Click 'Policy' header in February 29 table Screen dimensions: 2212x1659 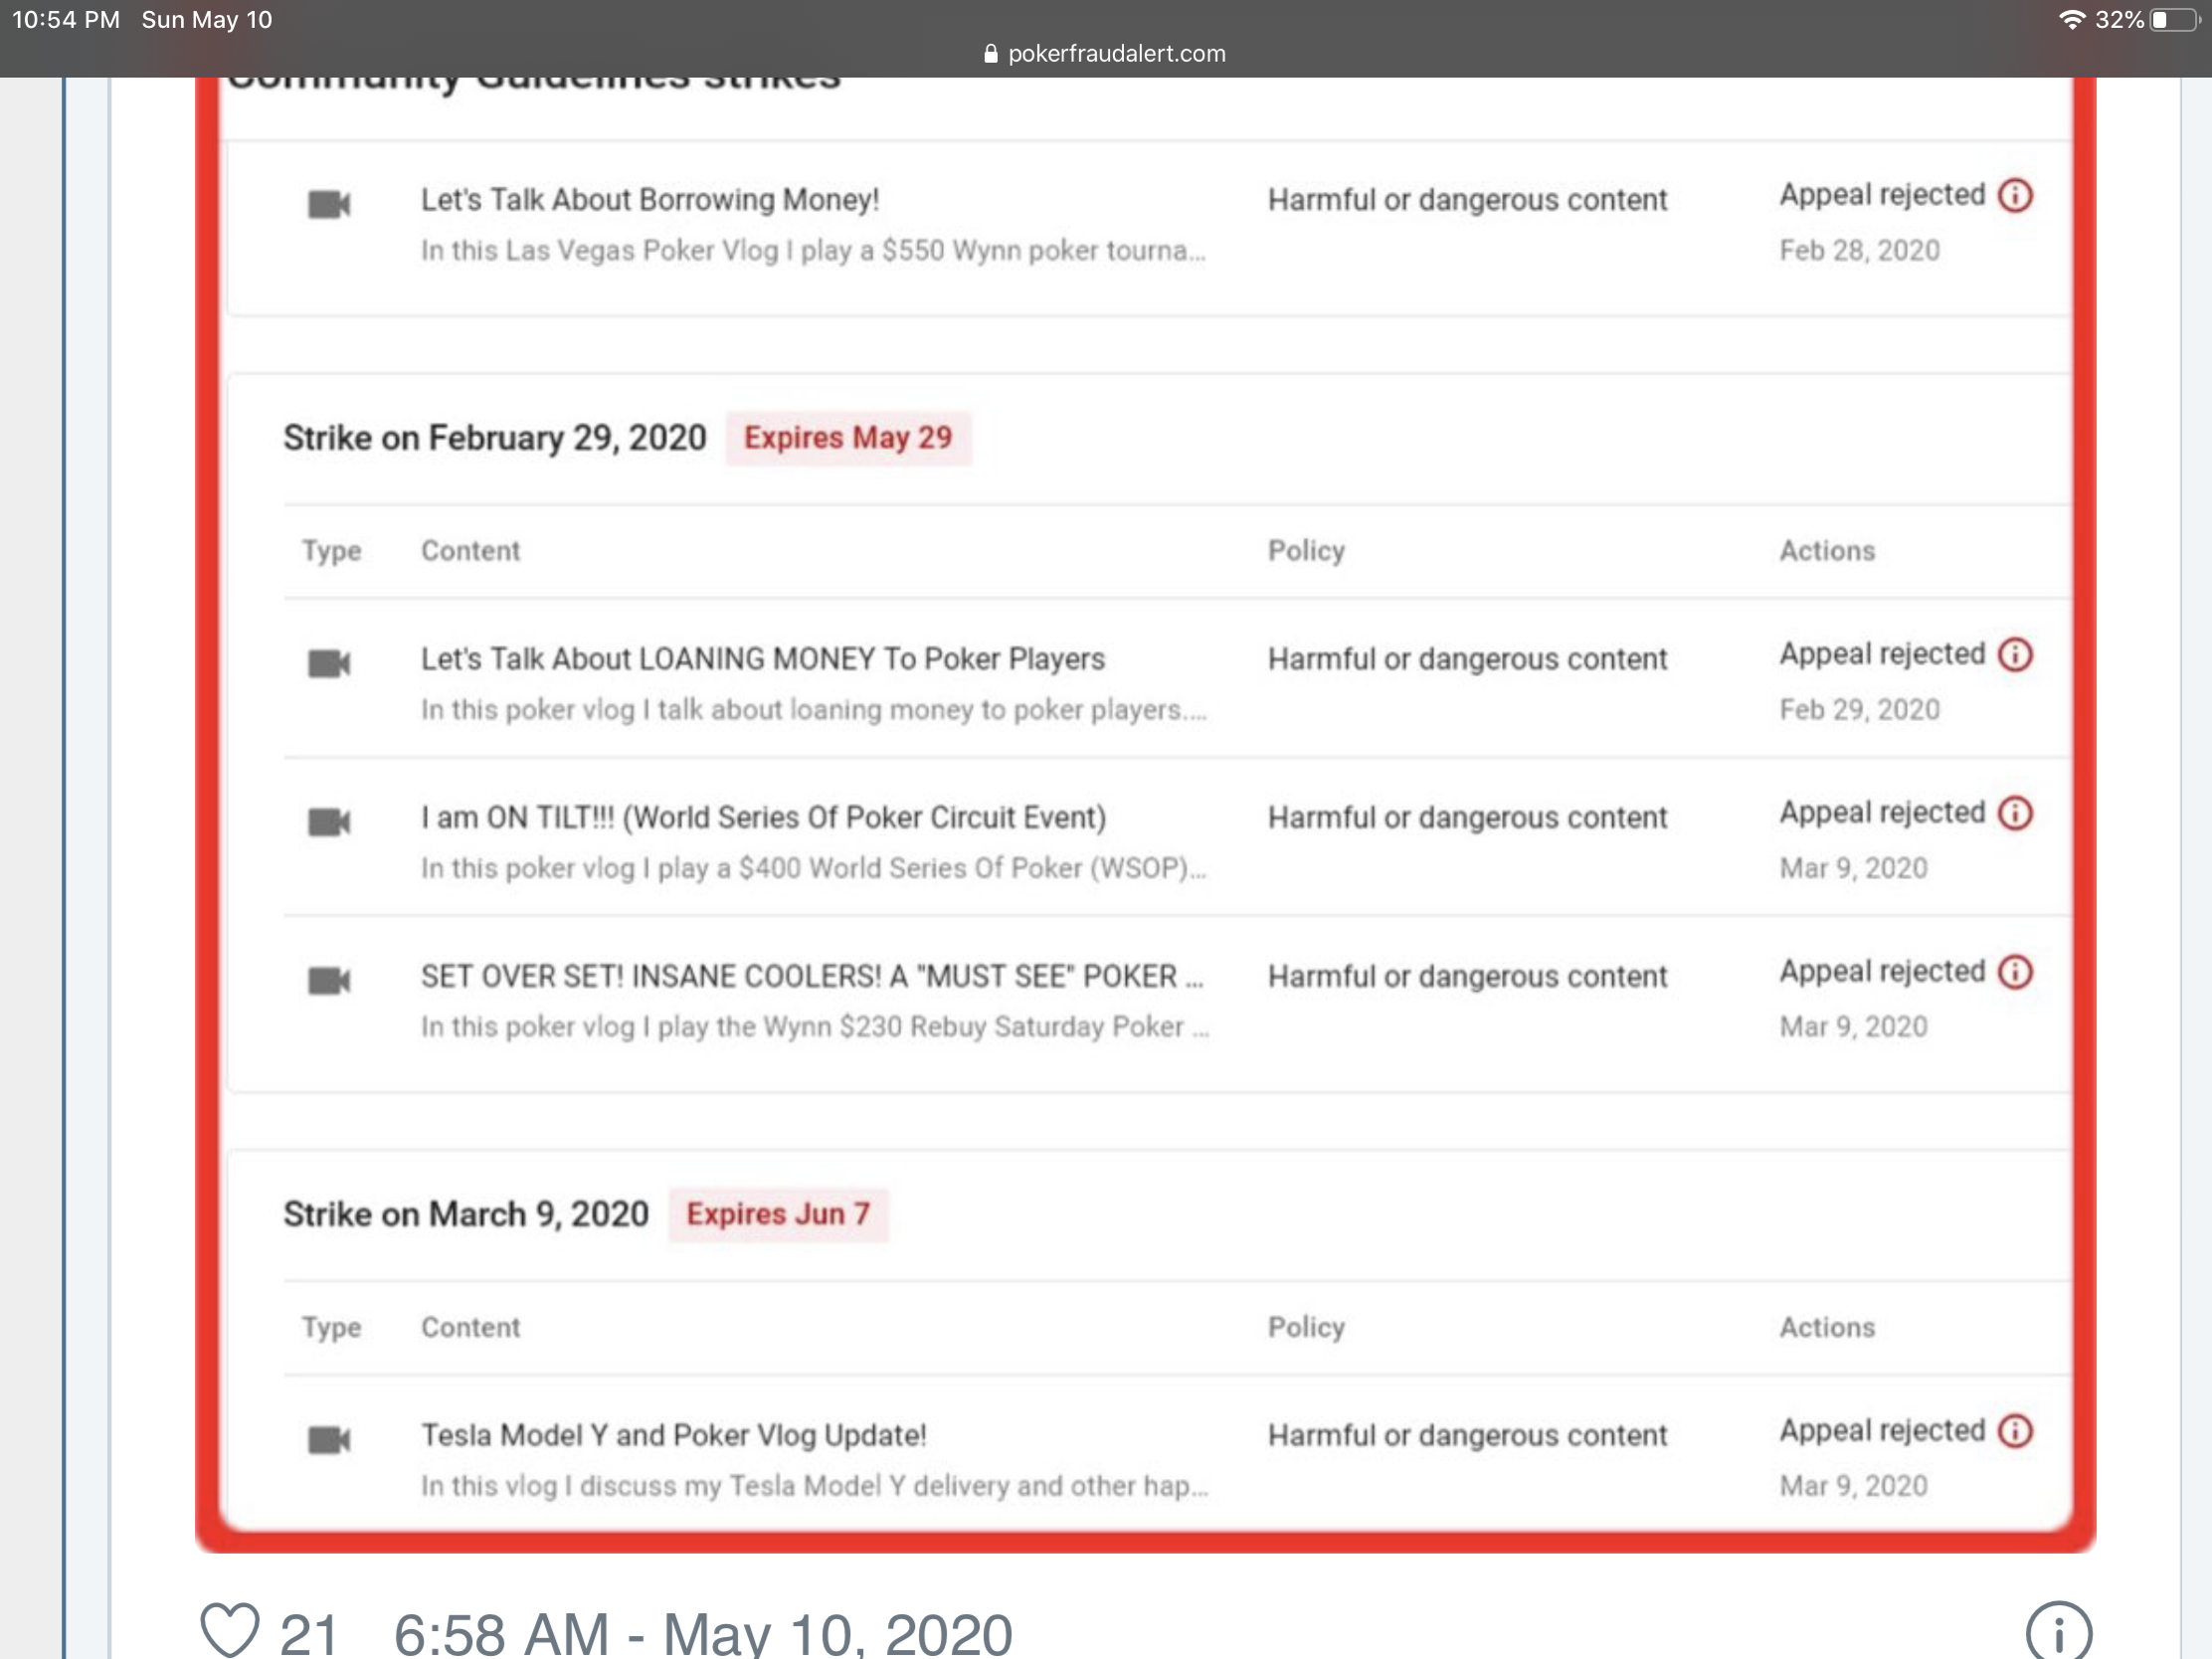[x=1306, y=551]
